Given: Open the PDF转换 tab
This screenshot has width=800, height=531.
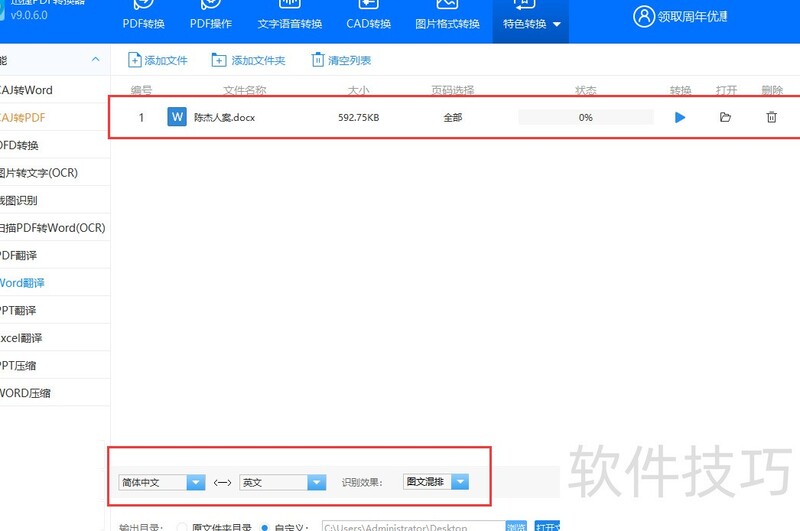Looking at the screenshot, I should point(143,15).
